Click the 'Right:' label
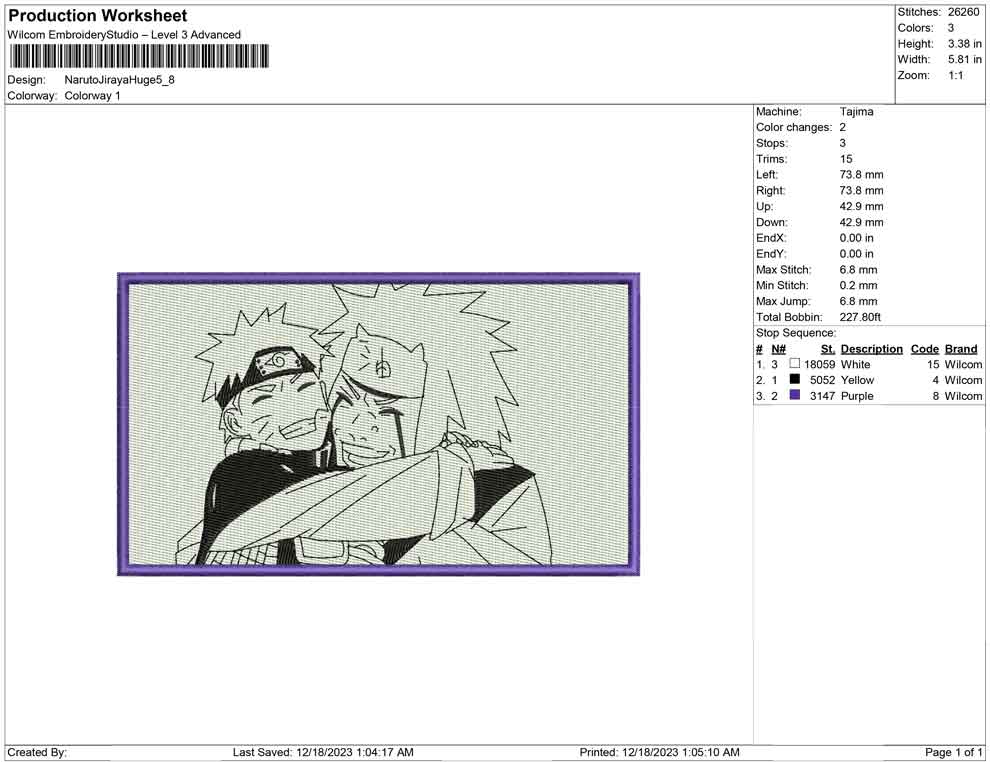Image resolution: width=990 pixels, height=762 pixels. click(x=771, y=191)
